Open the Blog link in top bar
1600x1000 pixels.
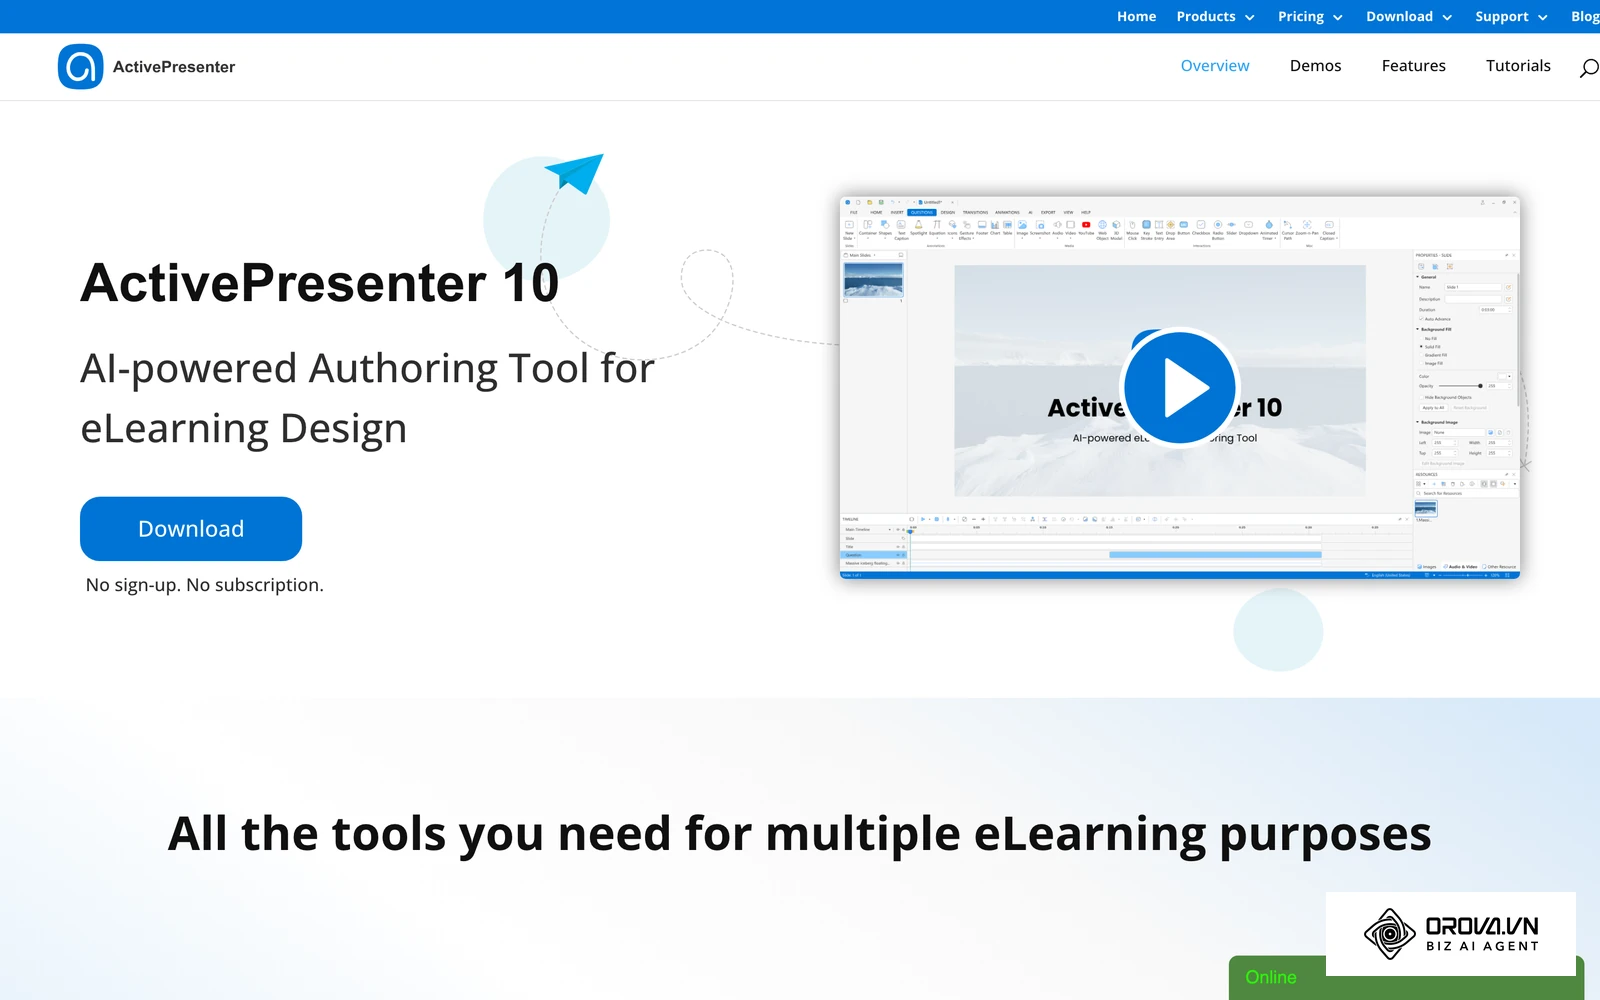[x=1585, y=17]
